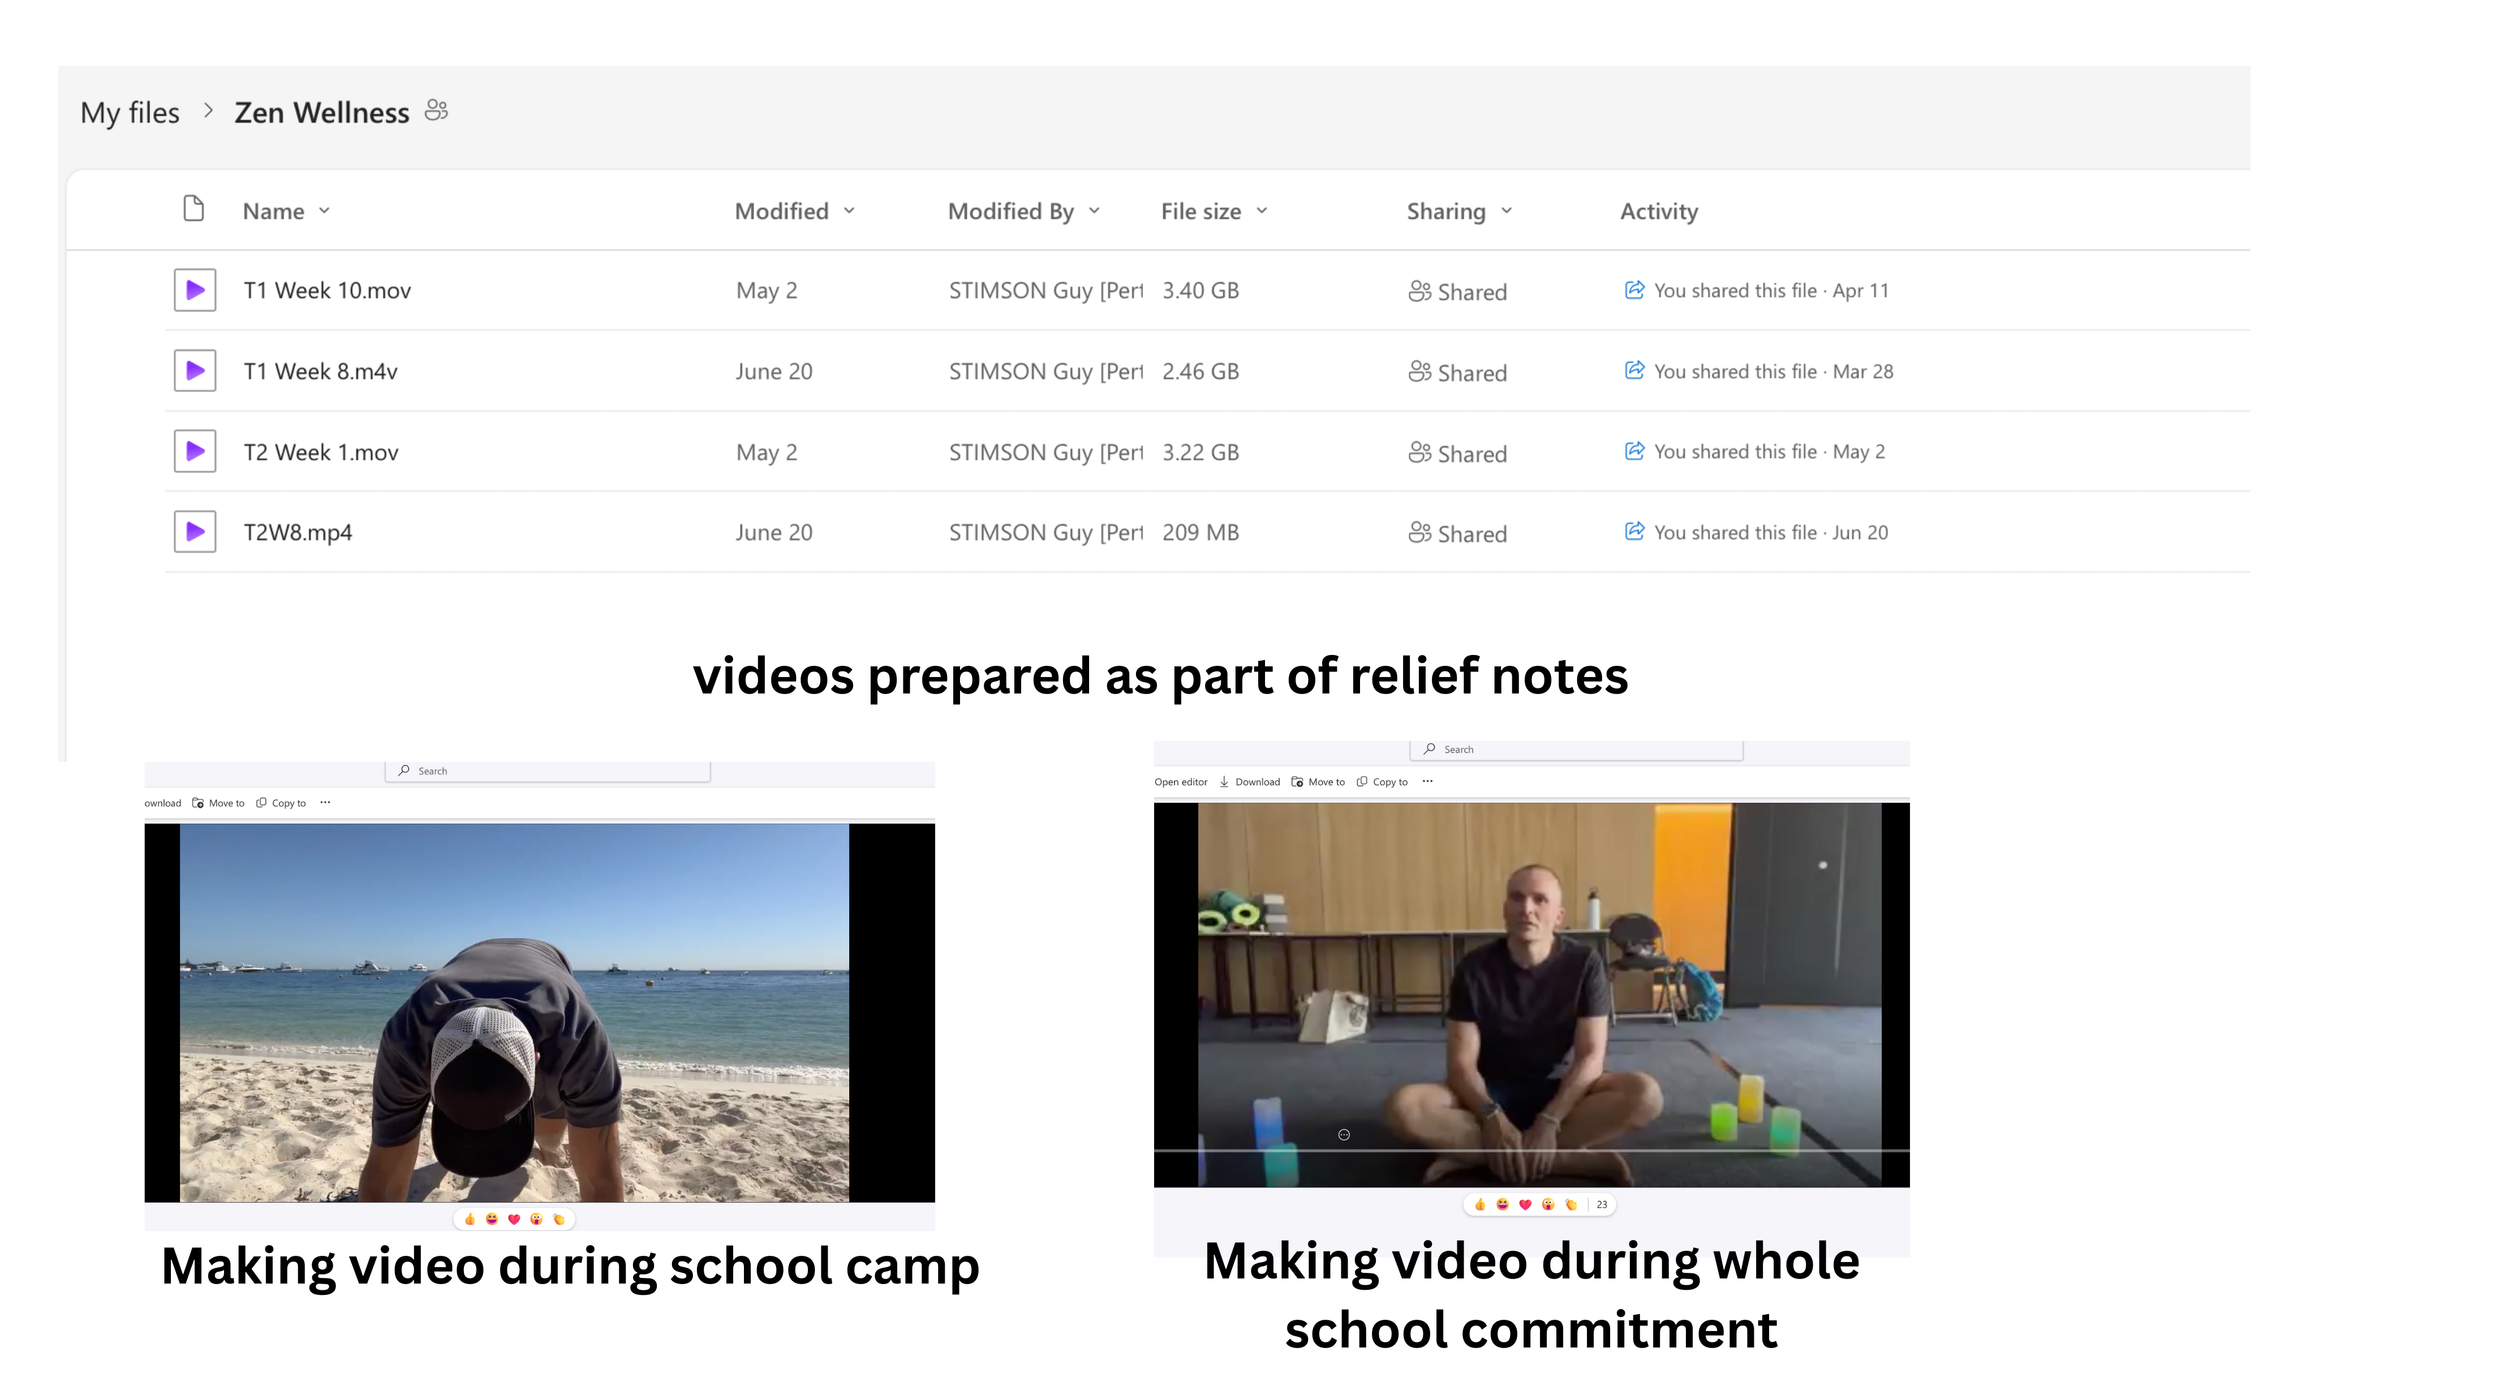Click the file type column header icon
Viewport: 2500px width, 1400px height.
click(x=194, y=209)
